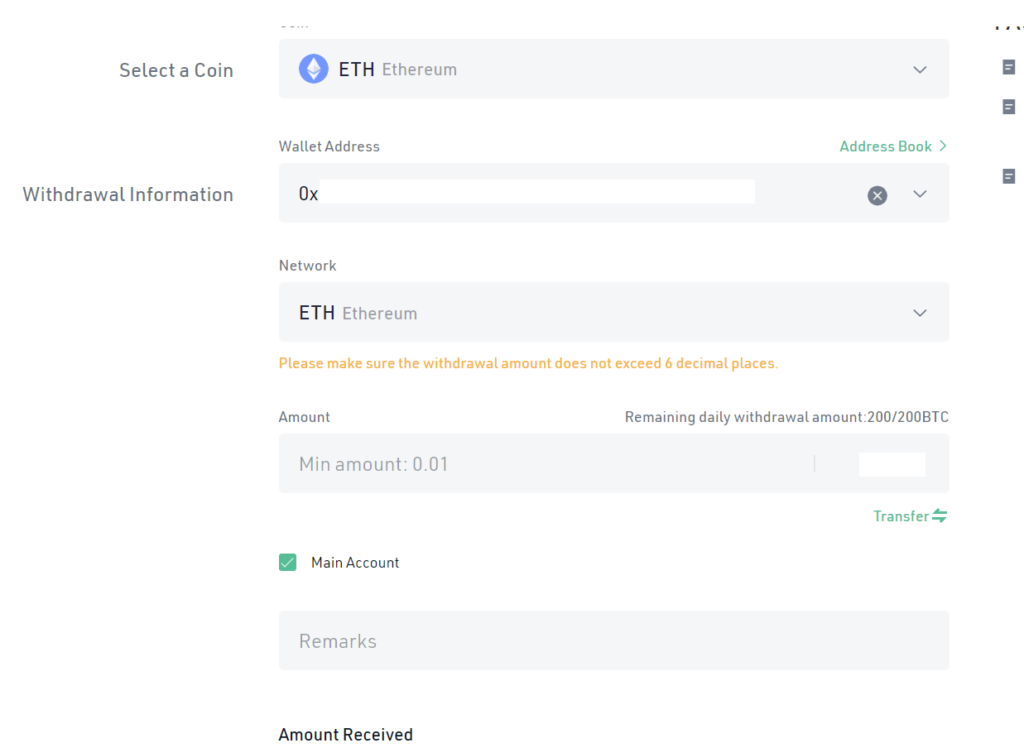The width and height of the screenshot is (1024, 748).
Task: Open the third document icon in right sidebar
Action: [1009, 176]
